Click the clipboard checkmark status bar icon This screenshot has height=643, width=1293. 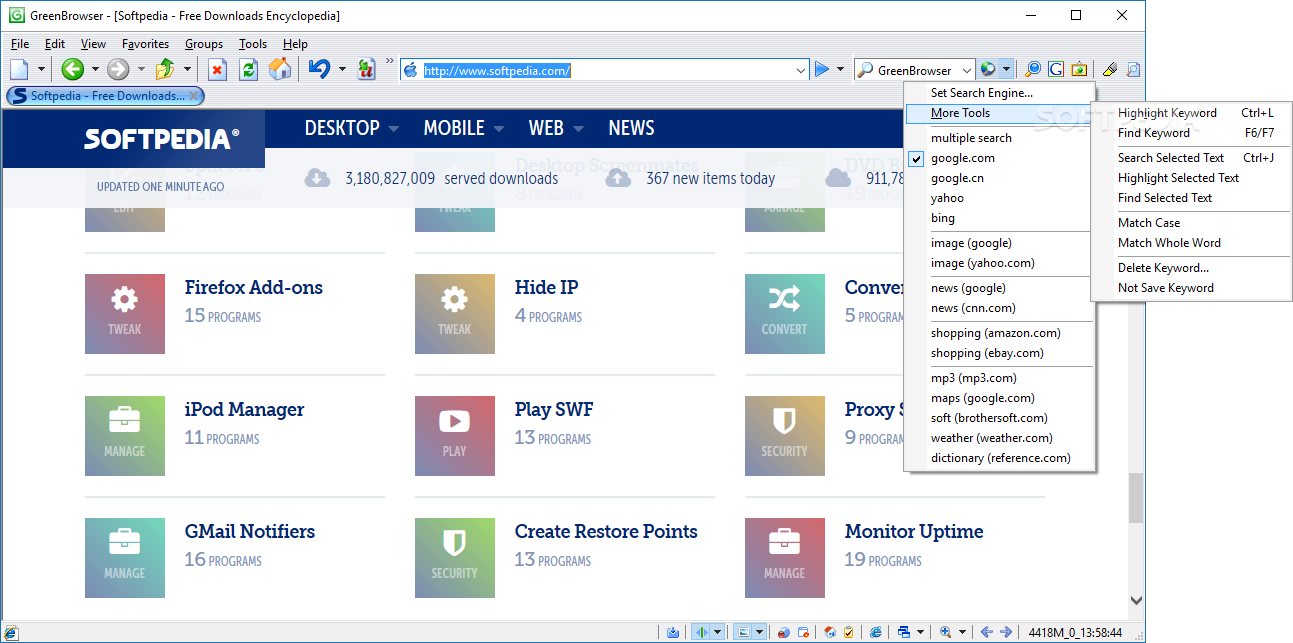click(x=848, y=632)
